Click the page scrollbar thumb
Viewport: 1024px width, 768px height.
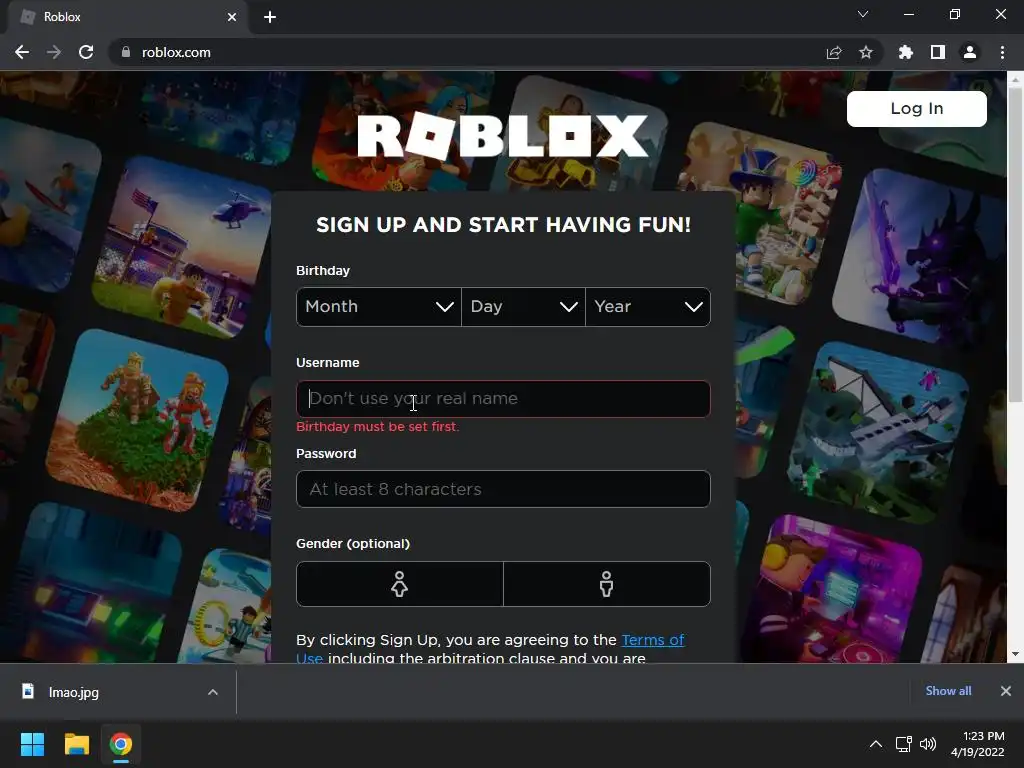coord(1015,244)
